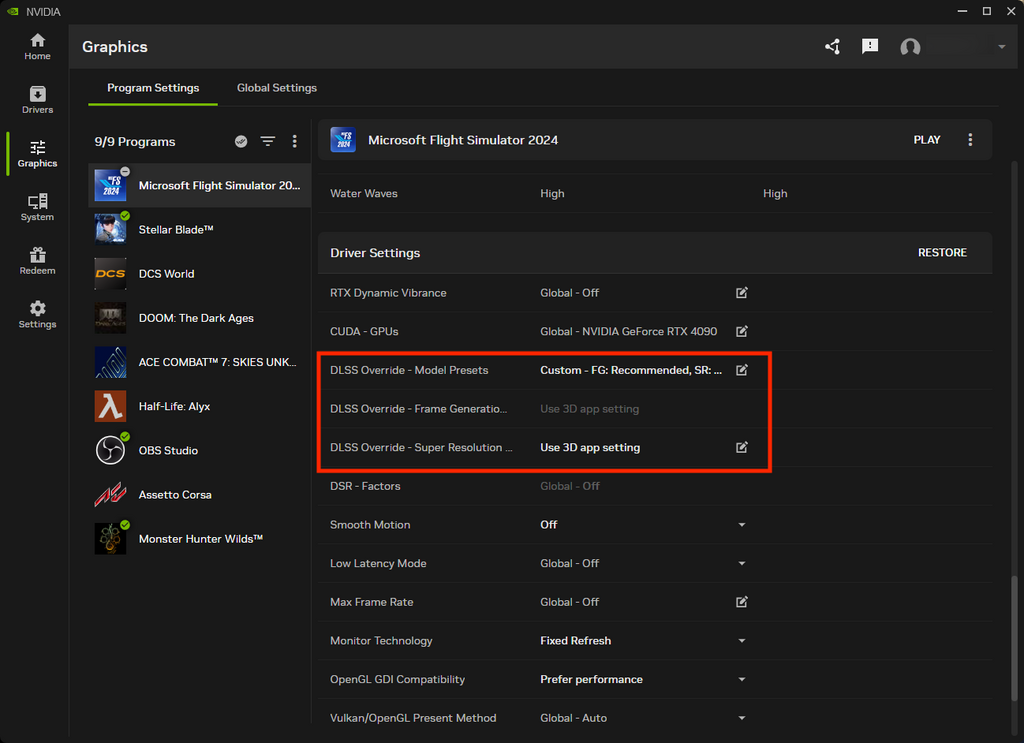The height and width of the screenshot is (743, 1024).
Task: Open Settings gear in left sidebar
Action: pyautogui.click(x=37, y=315)
